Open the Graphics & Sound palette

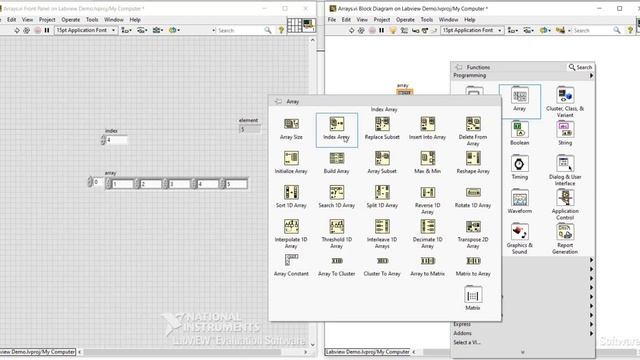coord(520,239)
